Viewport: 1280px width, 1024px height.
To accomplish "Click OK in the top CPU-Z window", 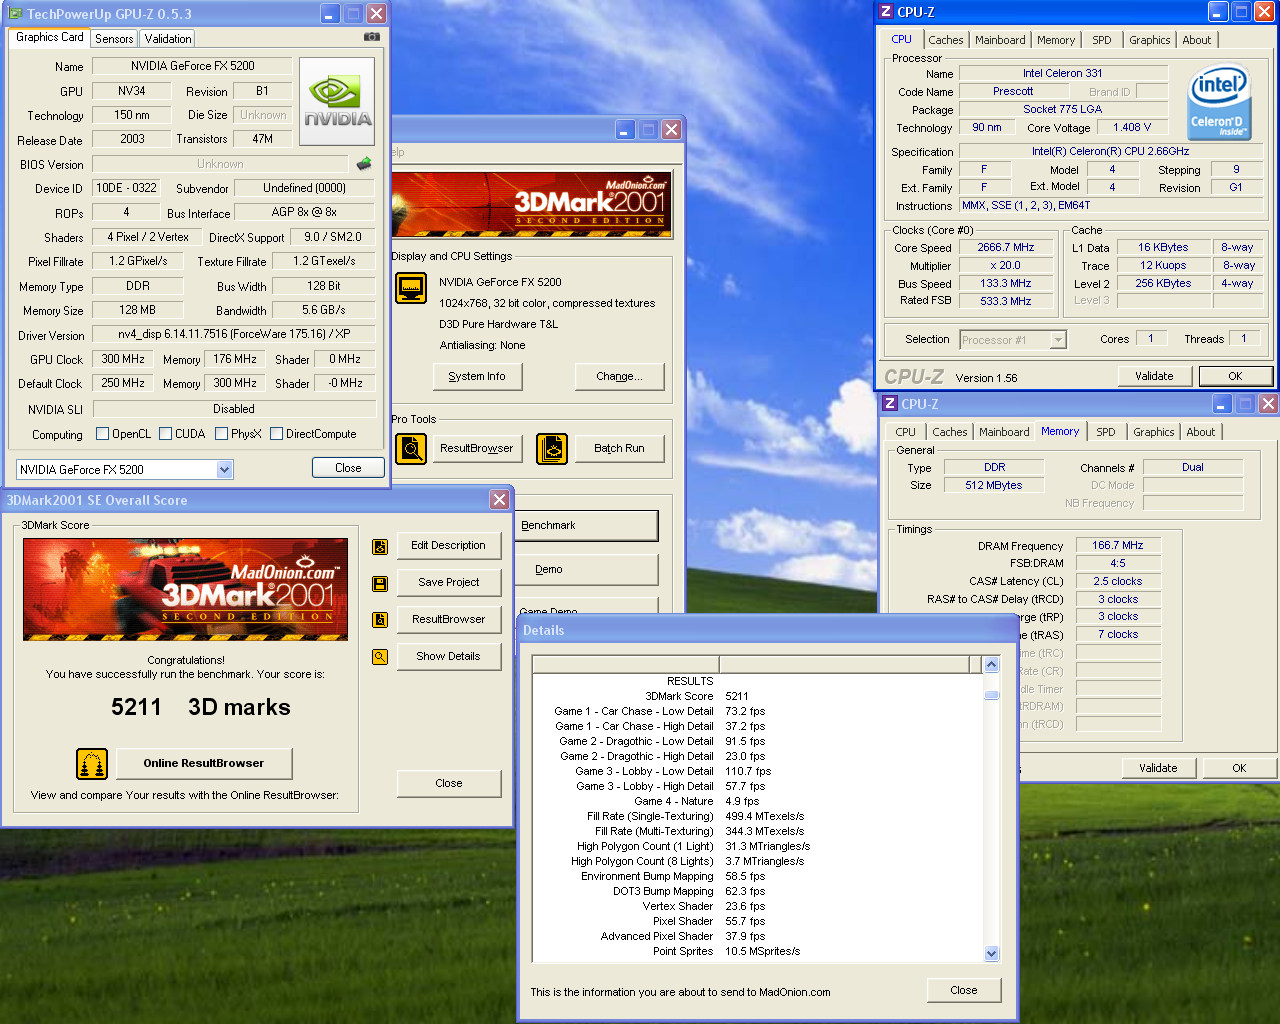I will [x=1235, y=376].
